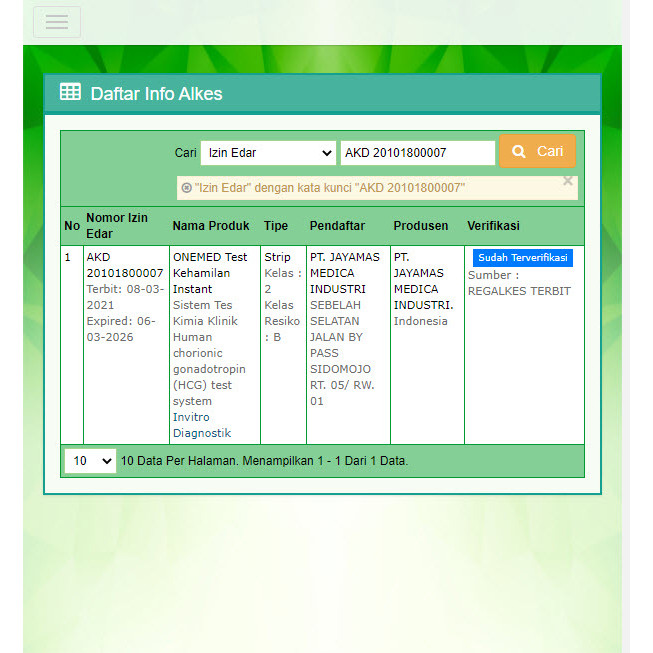Click the keyword field containing AKD 20101800007
The width and height of the screenshot is (653, 653).
[x=417, y=153]
